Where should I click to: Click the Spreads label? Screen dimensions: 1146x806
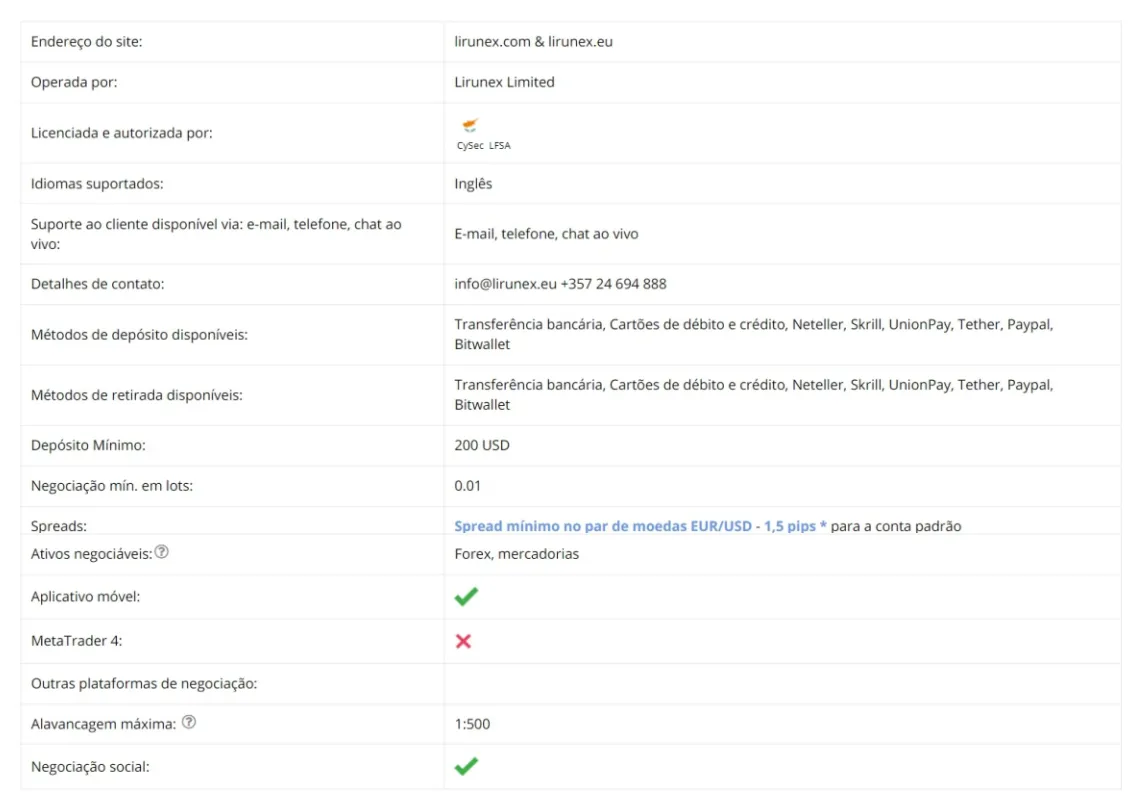(x=58, y=526)
